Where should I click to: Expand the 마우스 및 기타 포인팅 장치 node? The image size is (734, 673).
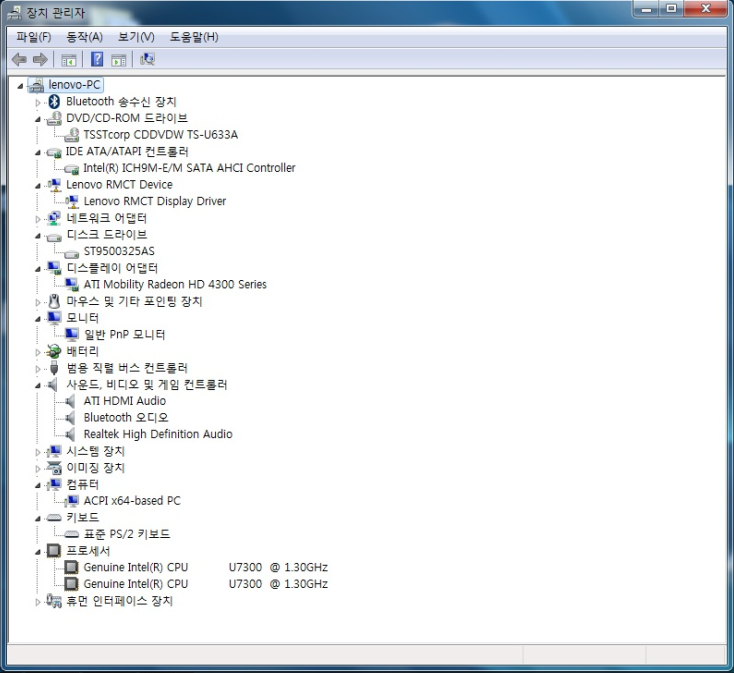click(x=38, y=302)
